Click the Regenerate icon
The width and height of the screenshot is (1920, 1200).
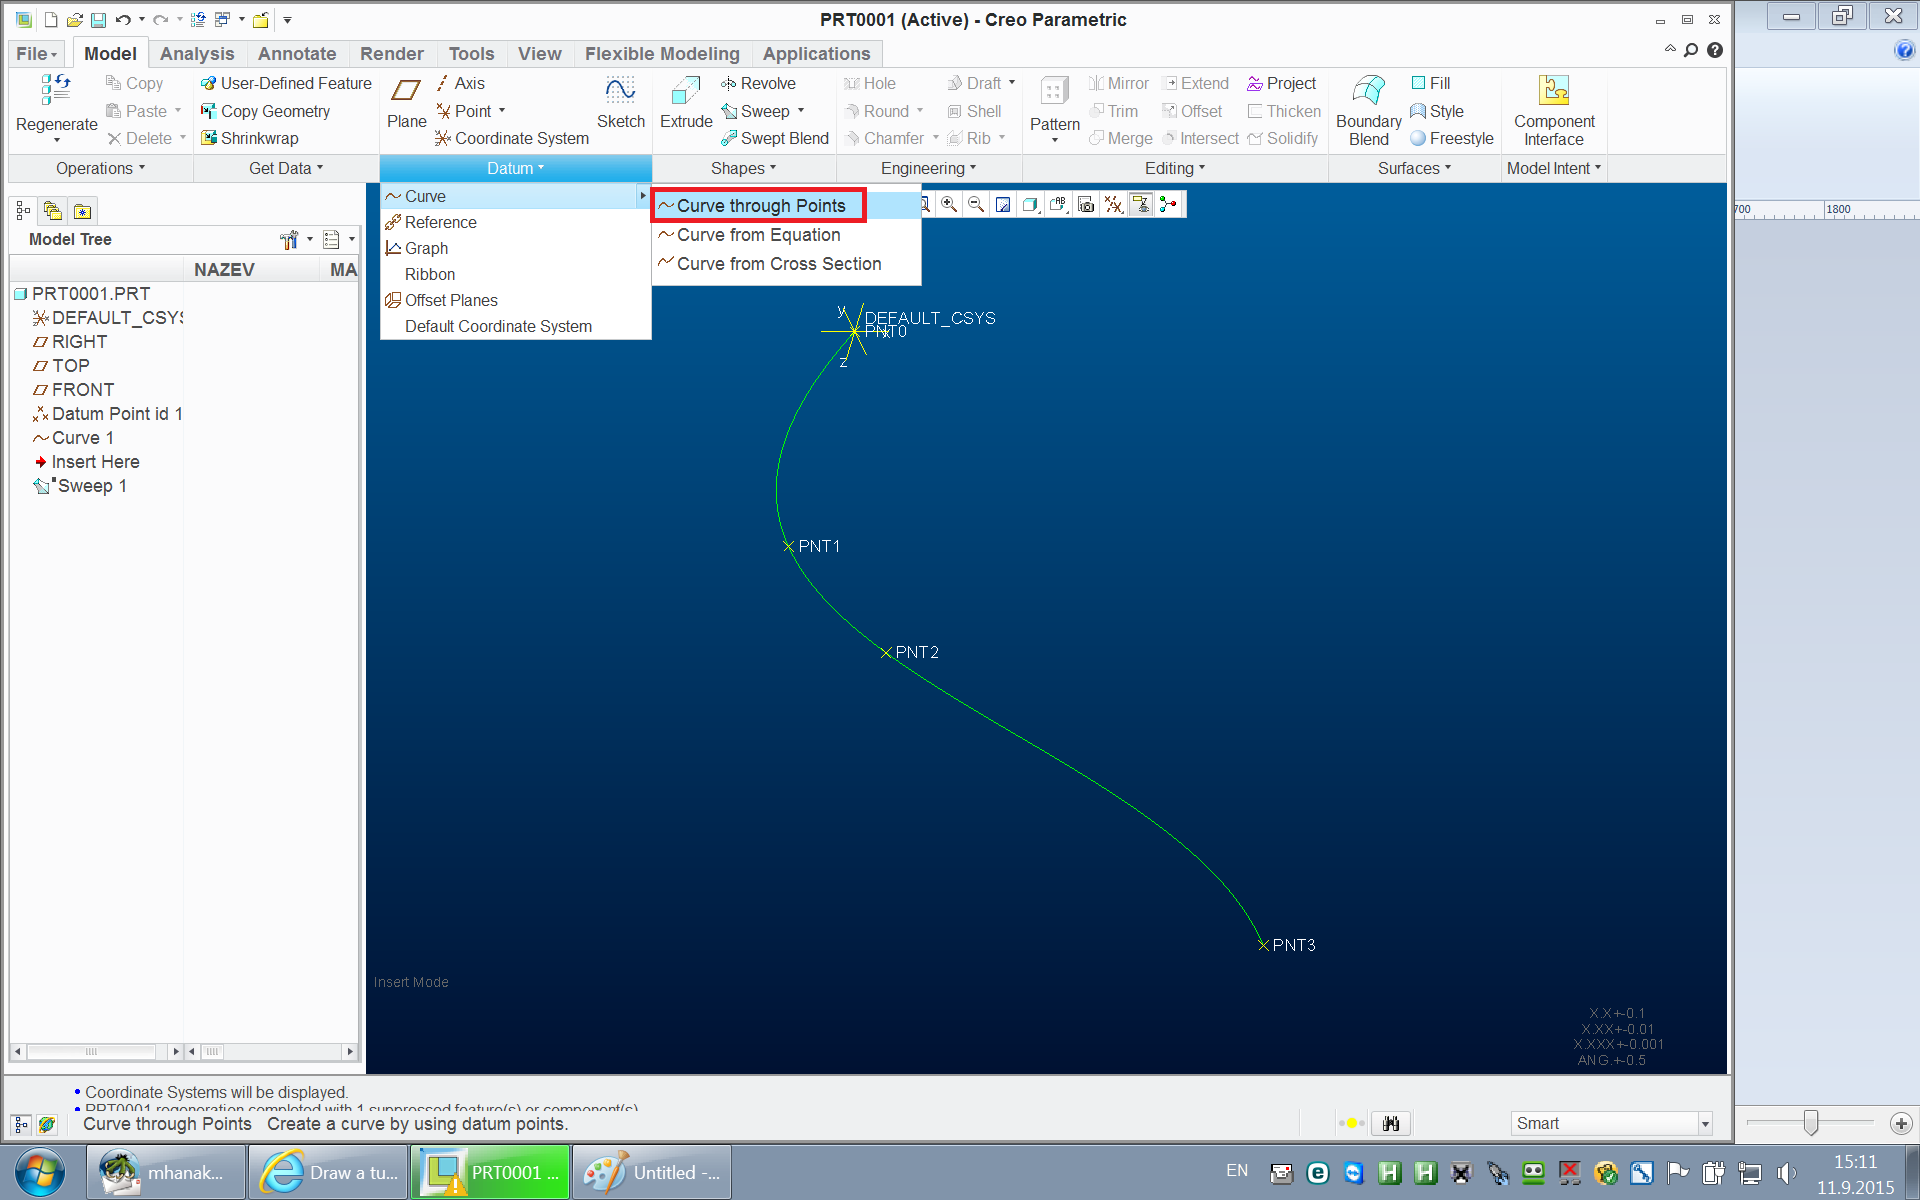[56, 90]
